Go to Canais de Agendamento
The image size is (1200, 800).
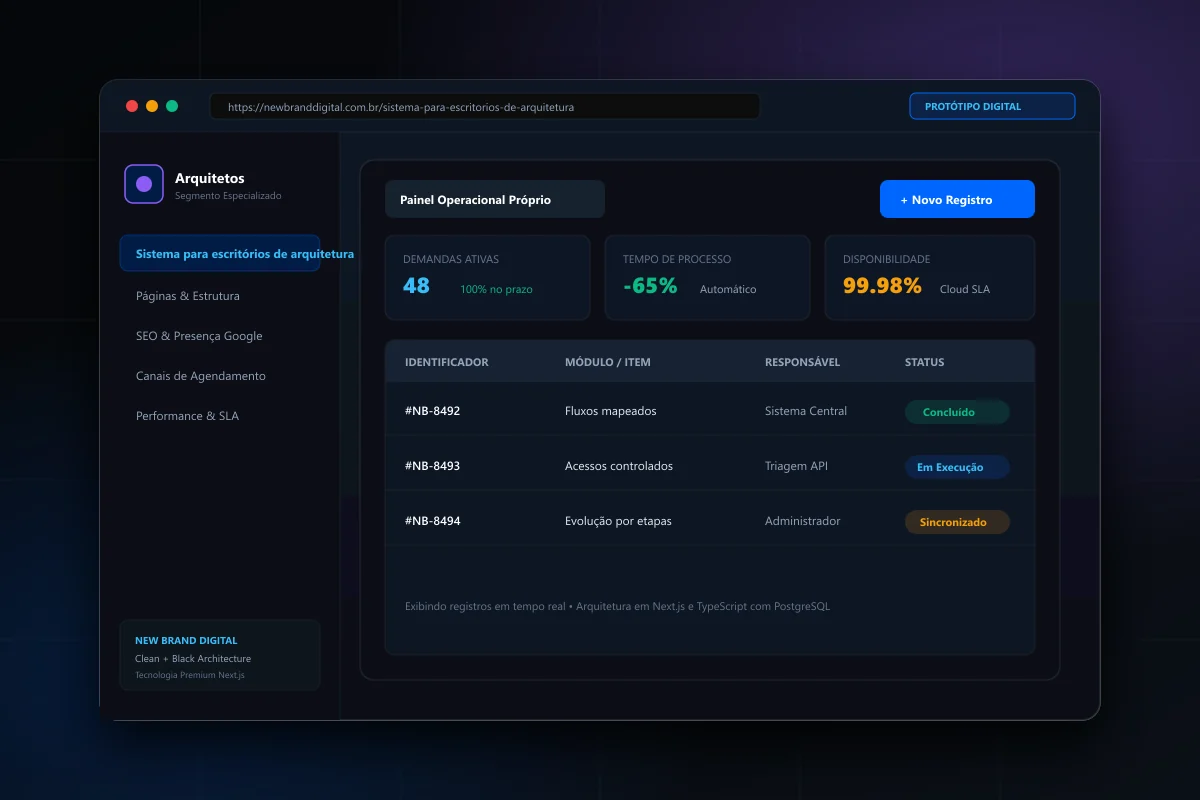point(201,376)
